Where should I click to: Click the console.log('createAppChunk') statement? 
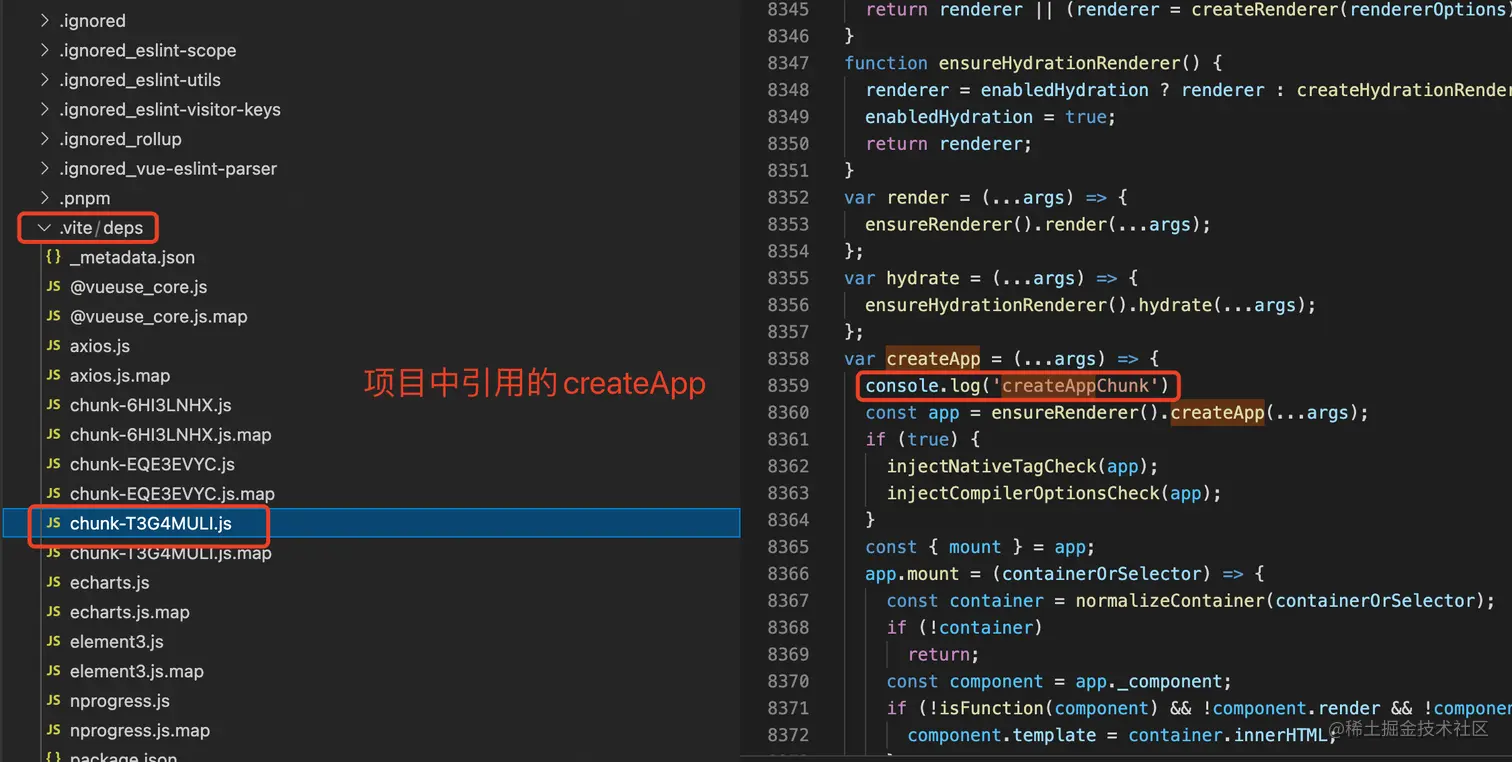(1018, 386)
